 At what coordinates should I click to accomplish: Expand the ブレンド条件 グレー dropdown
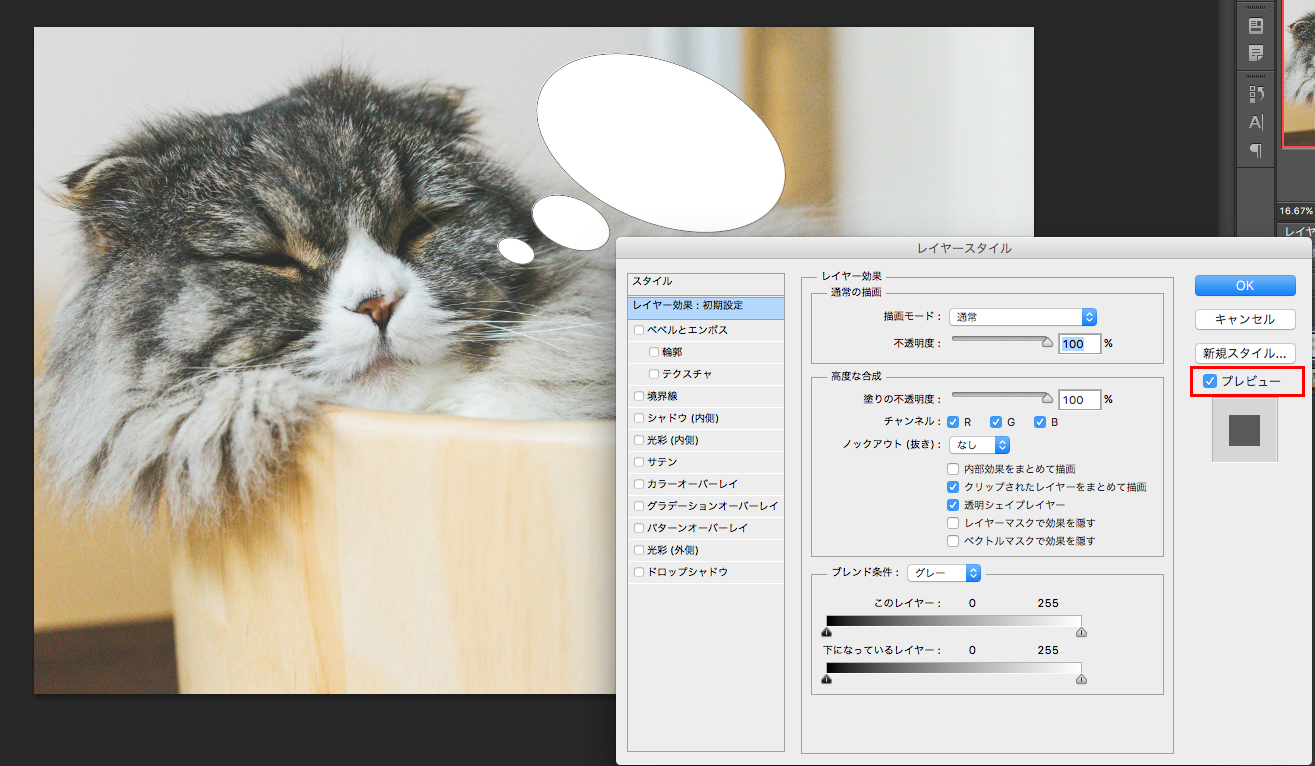[944, 573]
